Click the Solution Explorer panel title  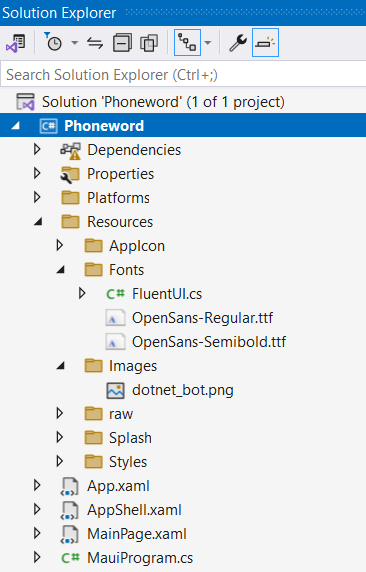coord(59,13)
